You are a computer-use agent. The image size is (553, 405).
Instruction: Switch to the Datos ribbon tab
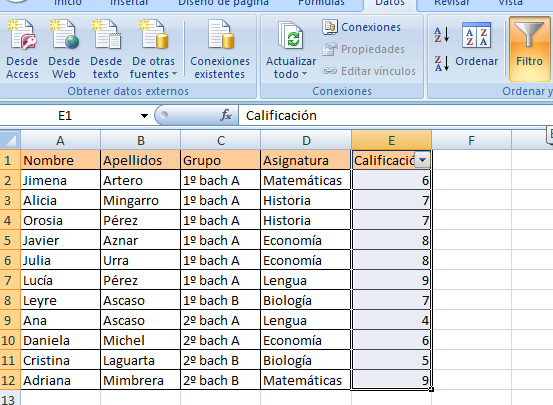390,3
